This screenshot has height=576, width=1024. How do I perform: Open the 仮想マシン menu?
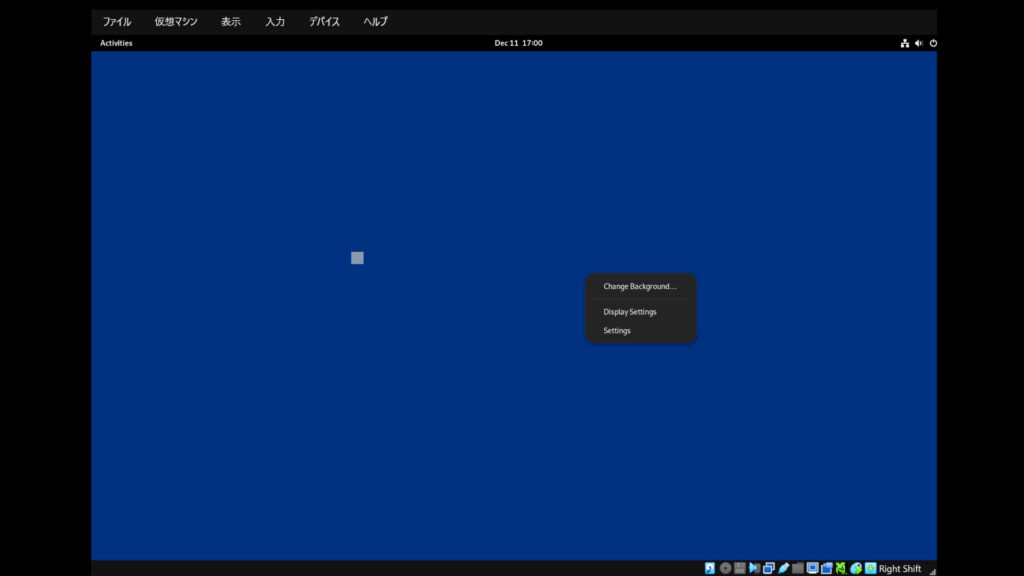point(176,21)
